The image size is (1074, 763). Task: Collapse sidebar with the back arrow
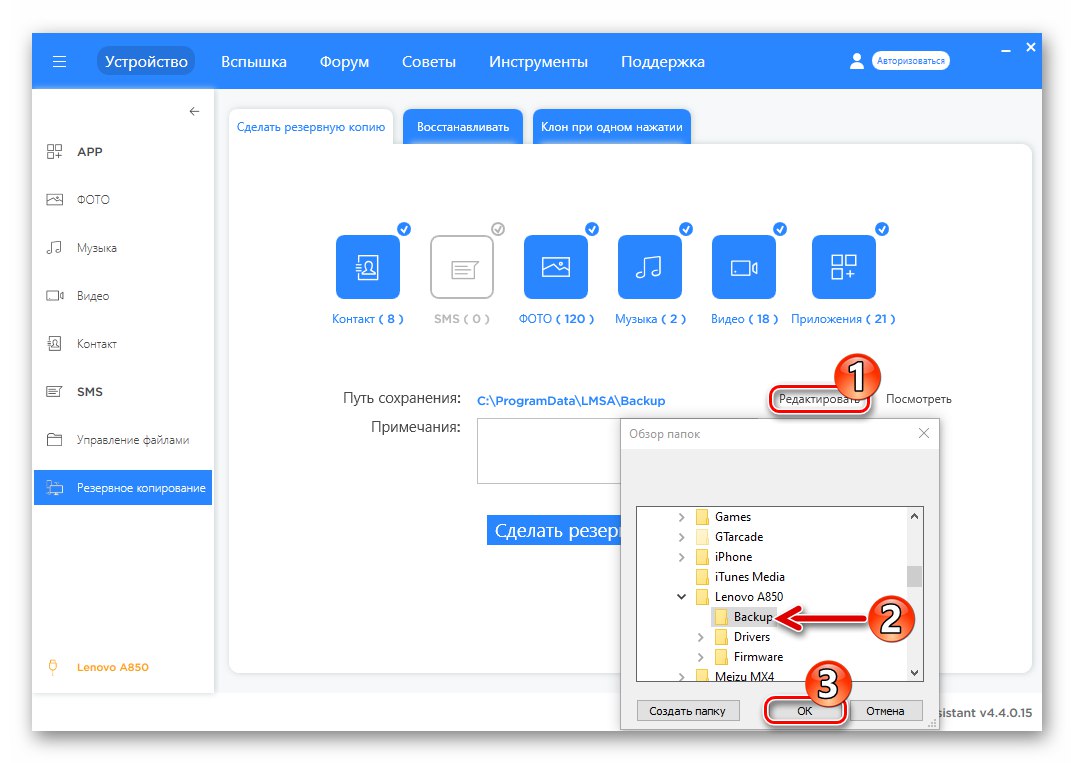click(x=195, y=111)
